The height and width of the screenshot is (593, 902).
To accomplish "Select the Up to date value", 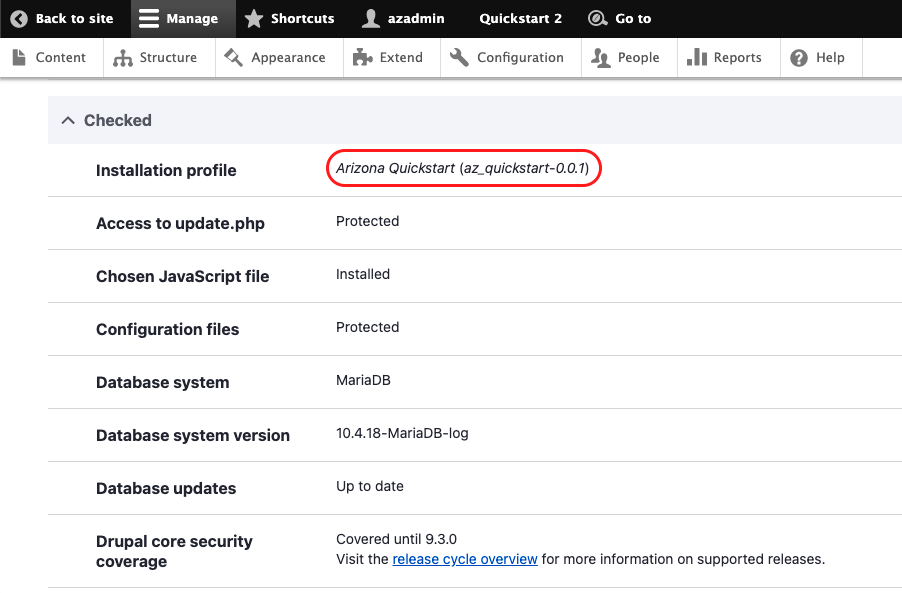I will coord(370,485).
